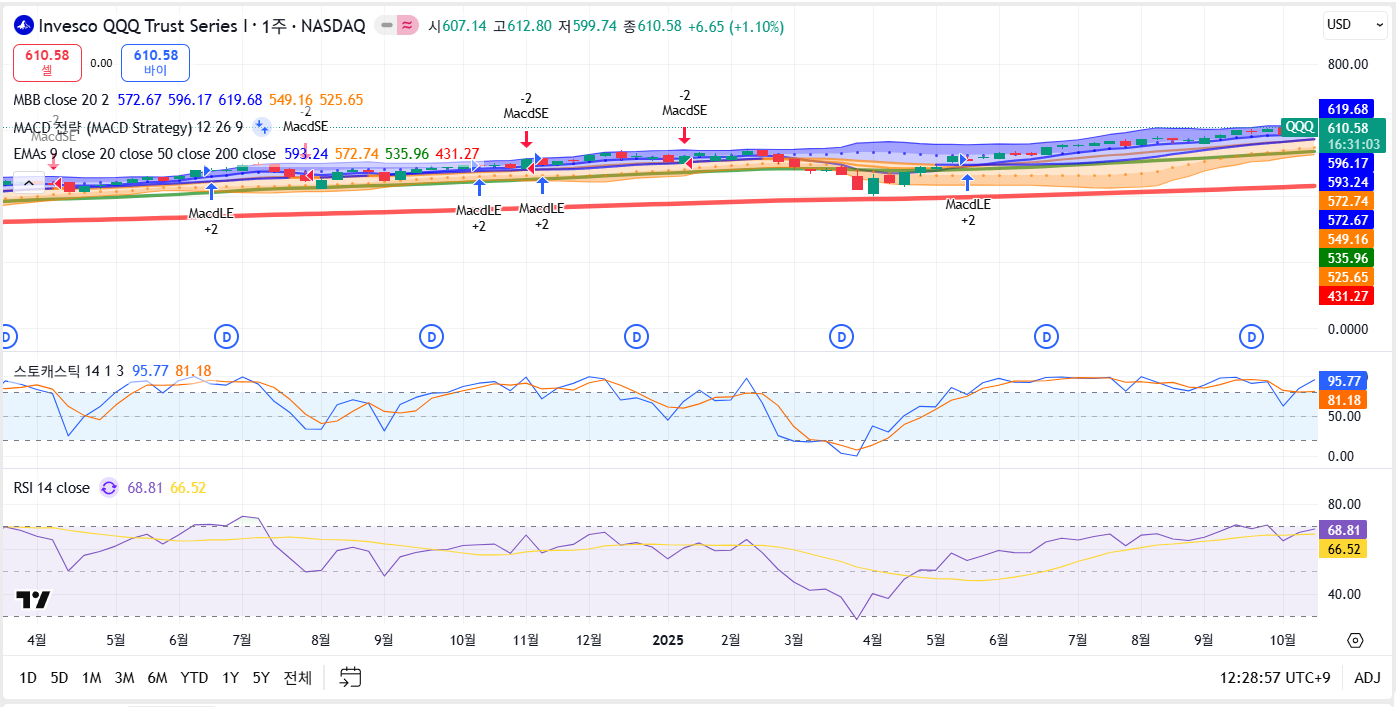The width and height of the screenshot is (1396, 707).
Task: Click the 12월 label on the time axis
Action: [589, 640]
